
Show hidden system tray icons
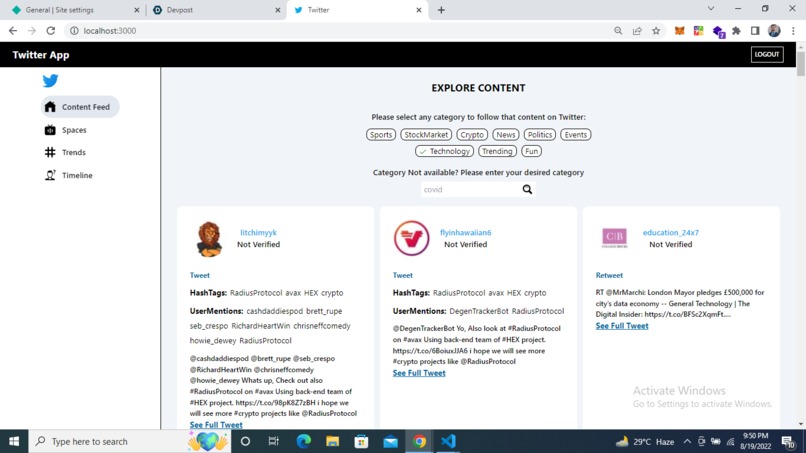tap(687, 441)
